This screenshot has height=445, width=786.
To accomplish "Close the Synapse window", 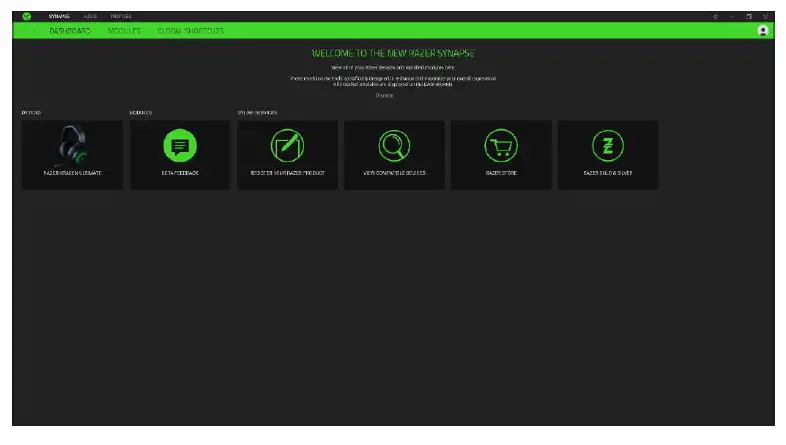I will (765, 17).
